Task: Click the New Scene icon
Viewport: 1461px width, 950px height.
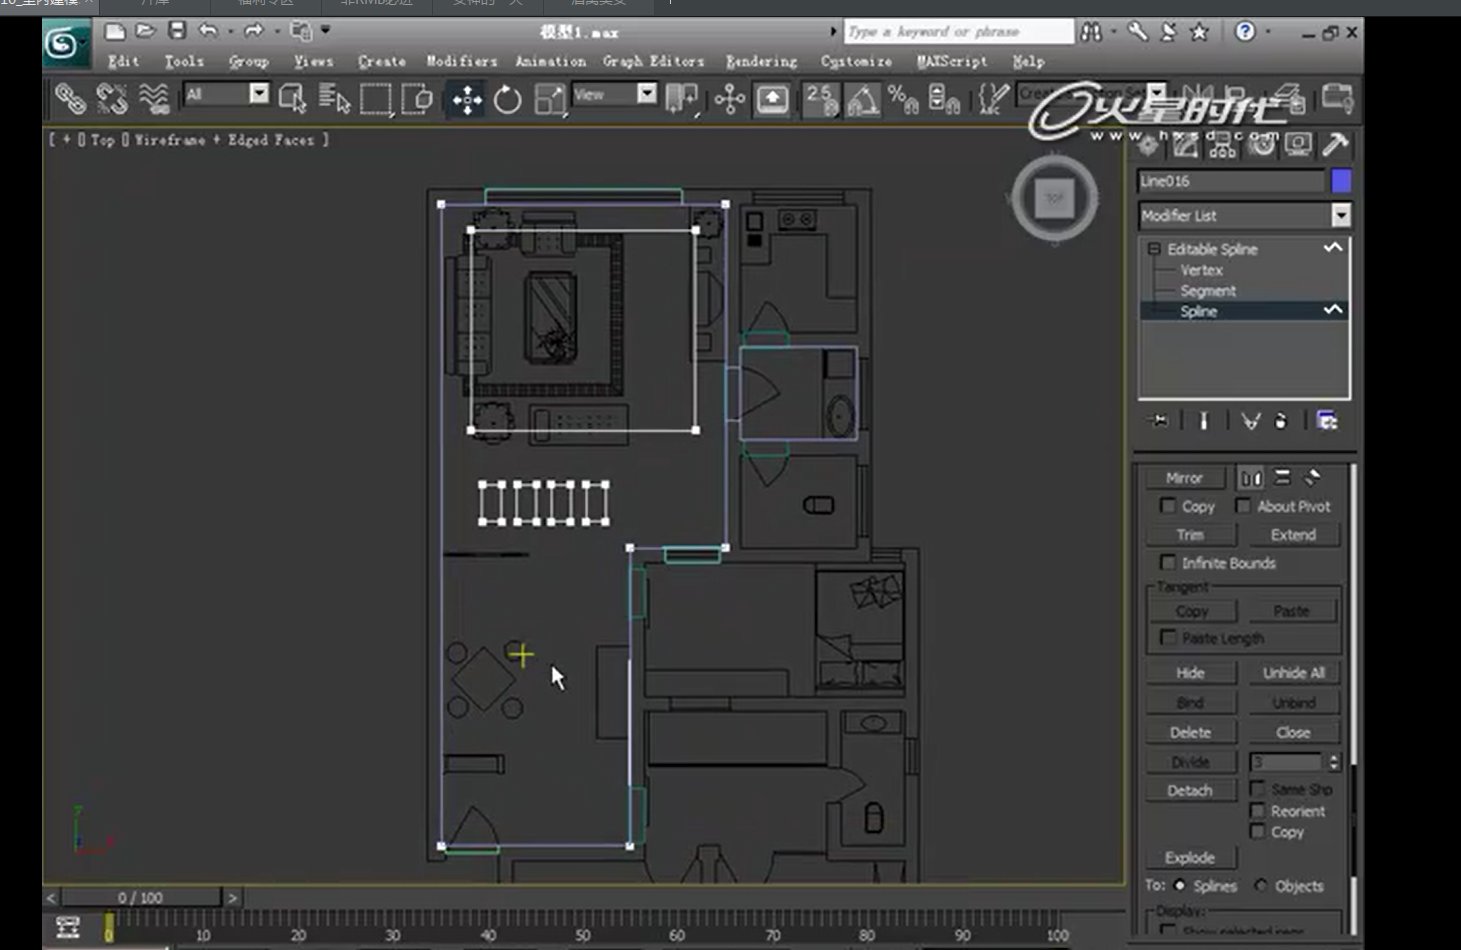Action: click(115, 31)
